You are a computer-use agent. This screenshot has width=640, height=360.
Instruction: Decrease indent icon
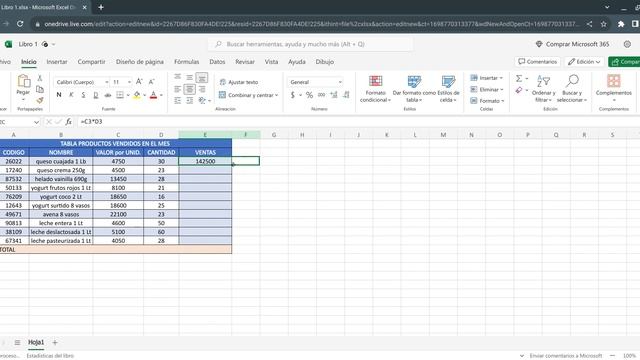pos(178,100)
